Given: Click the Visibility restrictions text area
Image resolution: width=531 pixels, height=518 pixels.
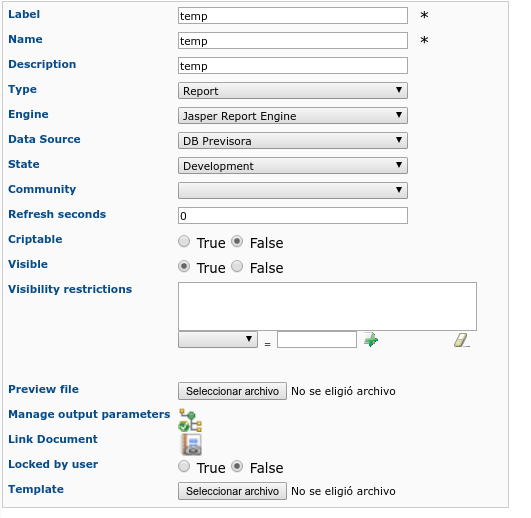Looking at the screenshot, I should [327, 306].
